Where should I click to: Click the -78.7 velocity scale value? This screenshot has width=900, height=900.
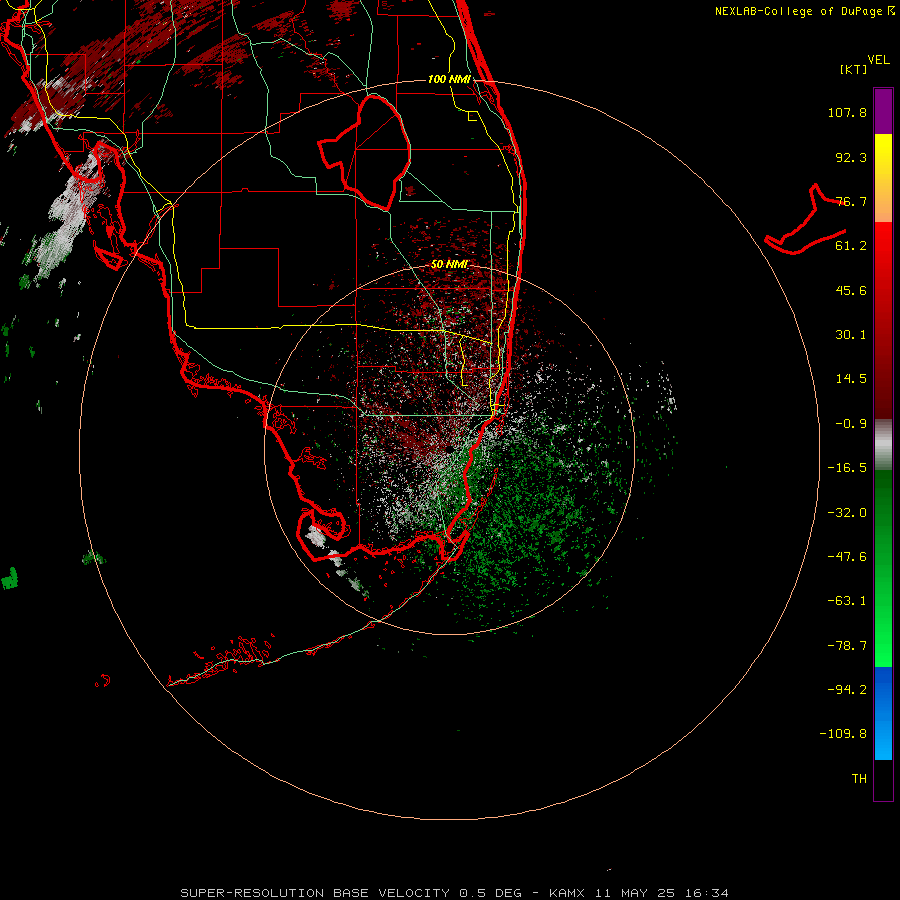click(847, 646)
